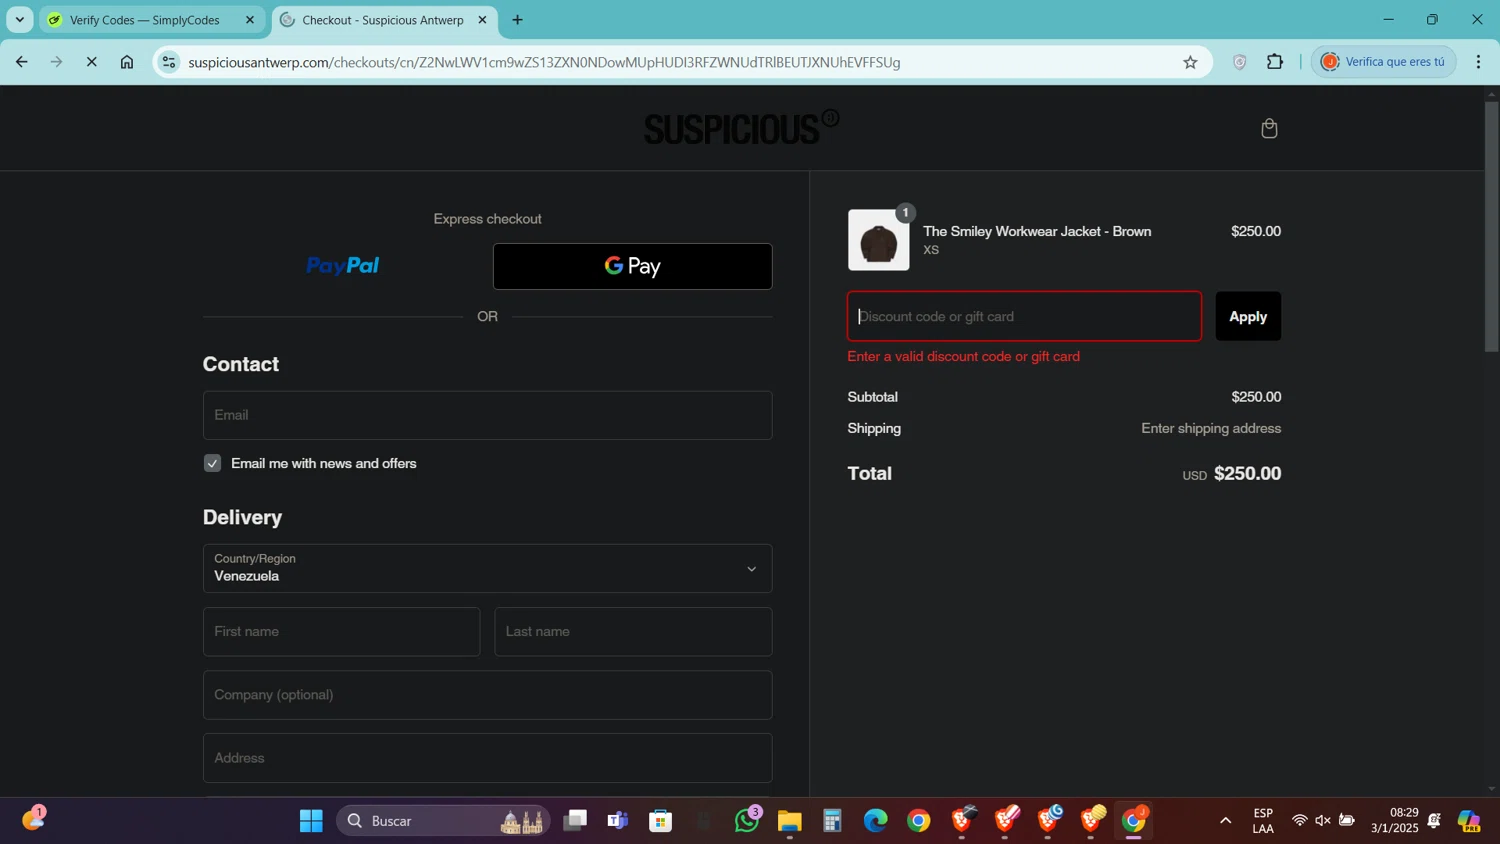Click the Address input field

pyautogui.click(x=487, y=758)
